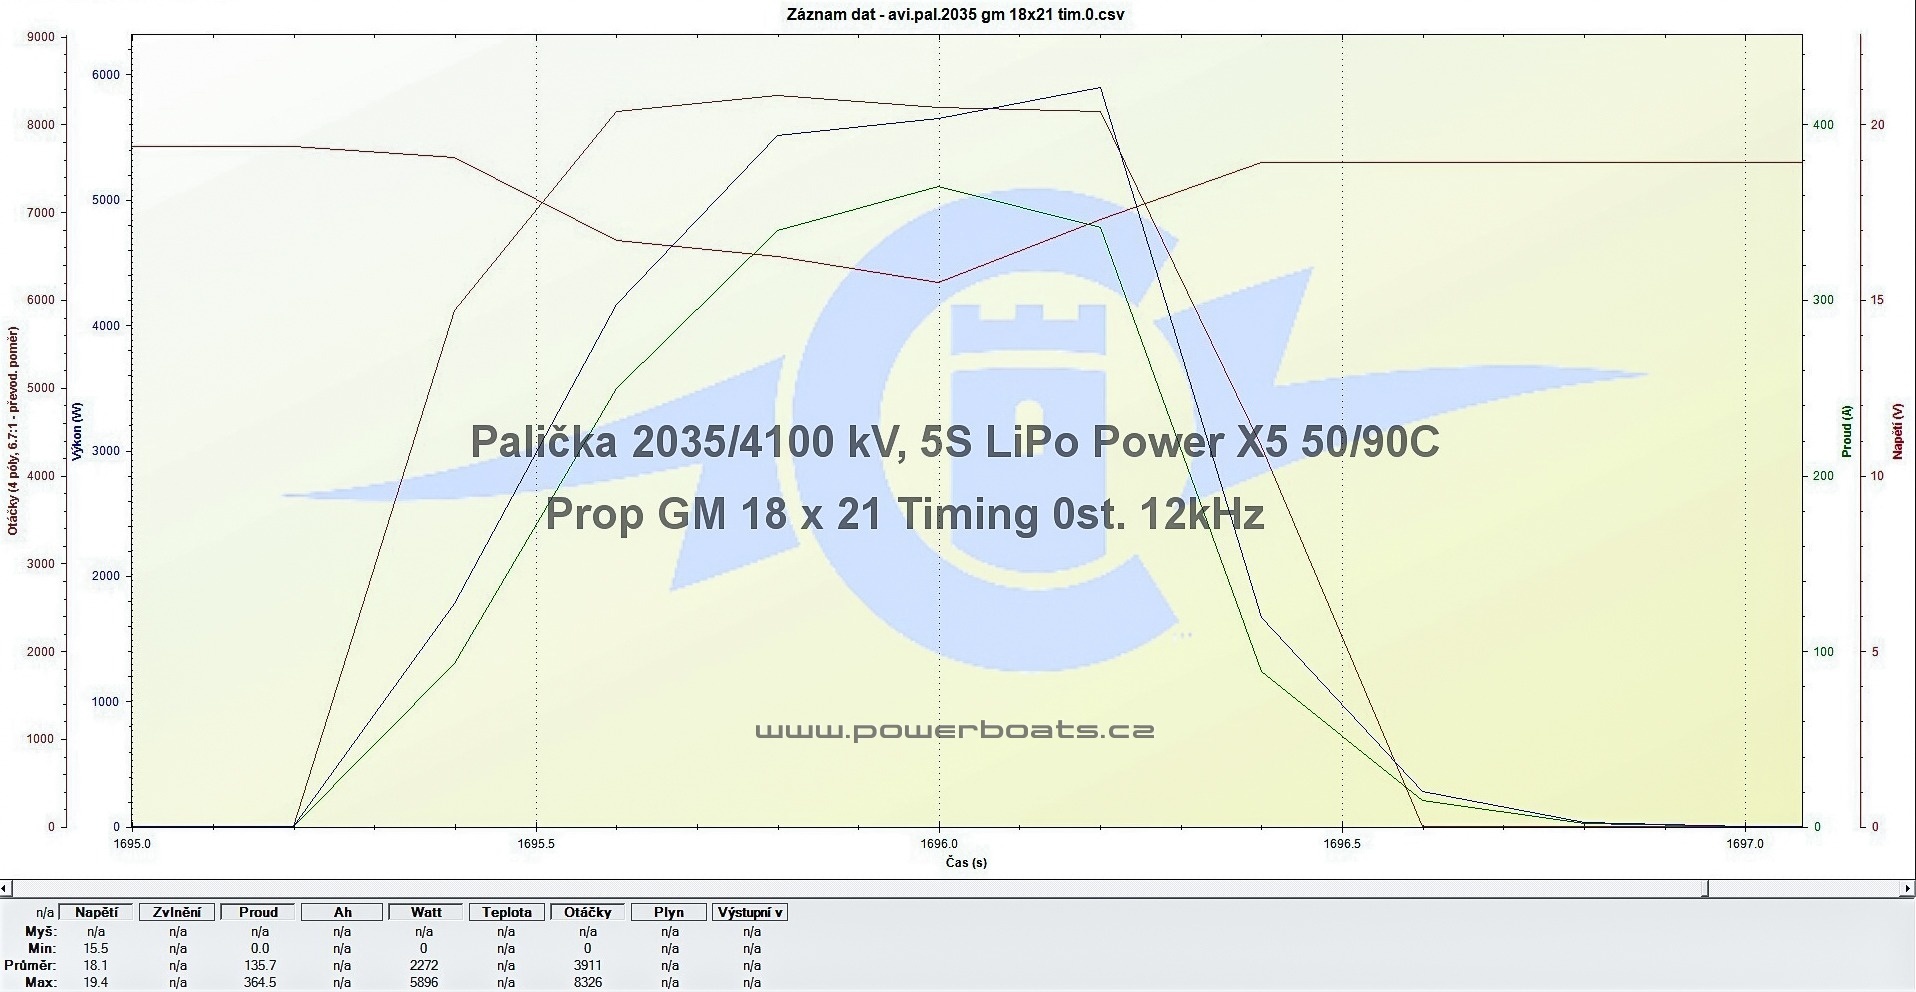The height and width of the screenshot is (992, 1916).
Task: Click the Min Proud value 0.0
Action: (260, 948)
